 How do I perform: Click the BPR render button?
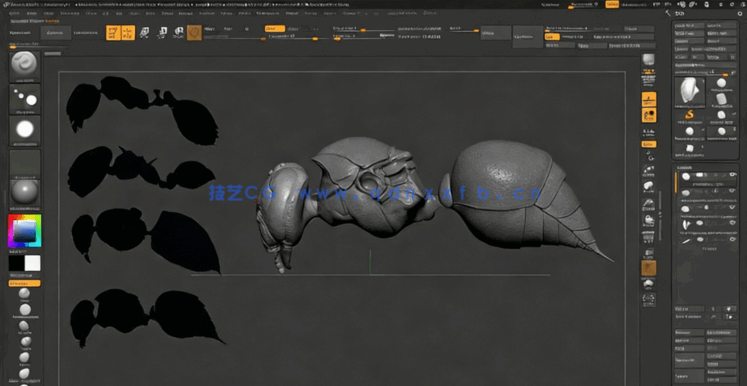(648, 60)
